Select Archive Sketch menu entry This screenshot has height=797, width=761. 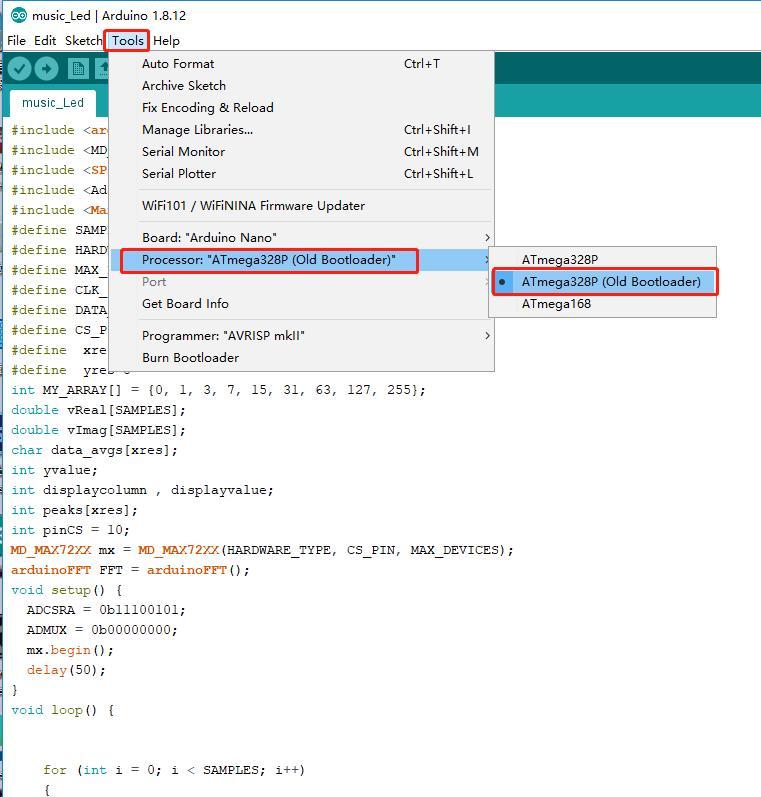[301, 86]
